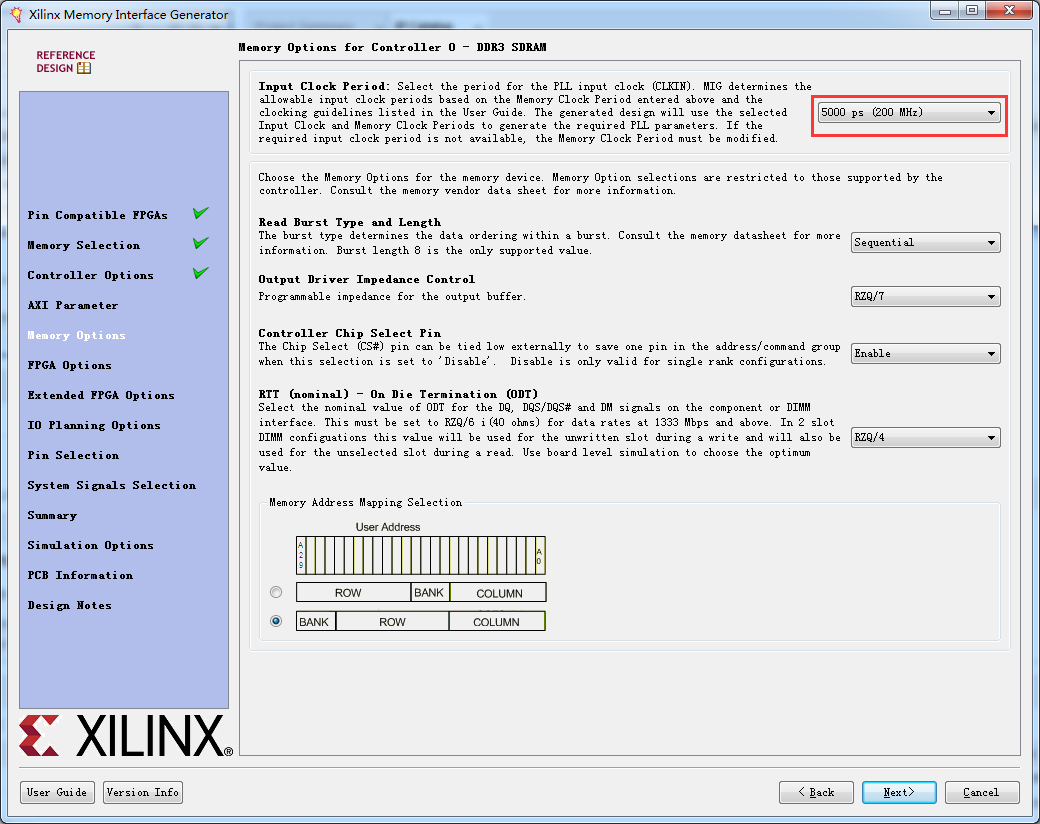Click the RTT (nominal) On Die Termination heading
The width and height of the screenshot is (1040, 824).
click(398, 394)
